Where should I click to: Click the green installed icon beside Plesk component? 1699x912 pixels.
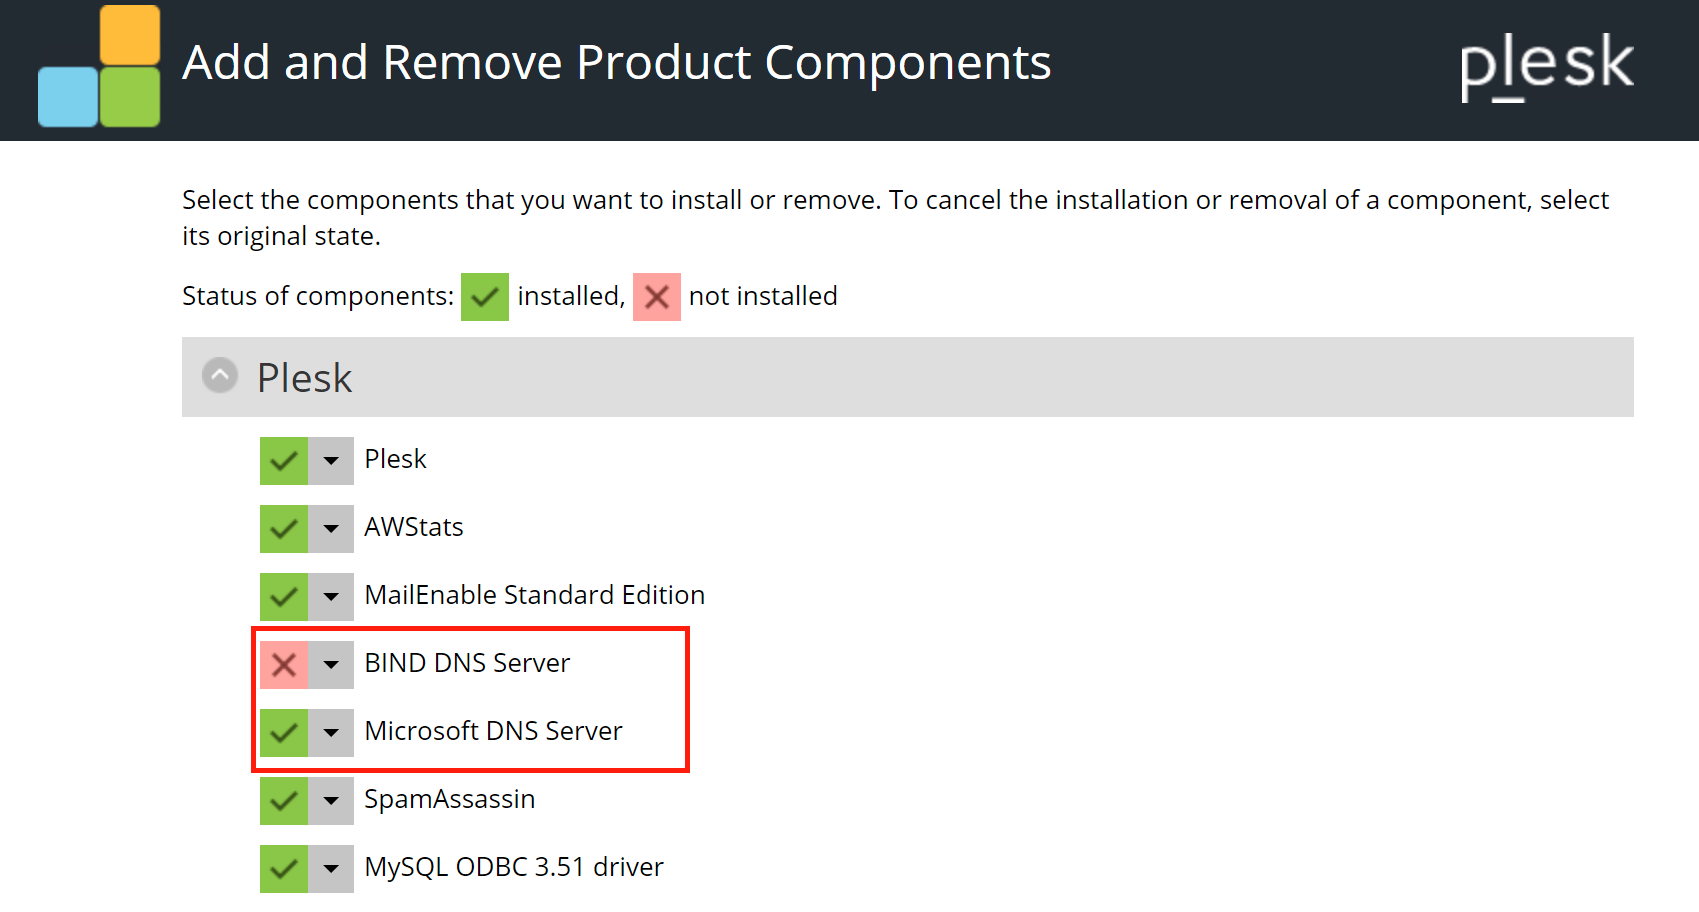point(284,461)
